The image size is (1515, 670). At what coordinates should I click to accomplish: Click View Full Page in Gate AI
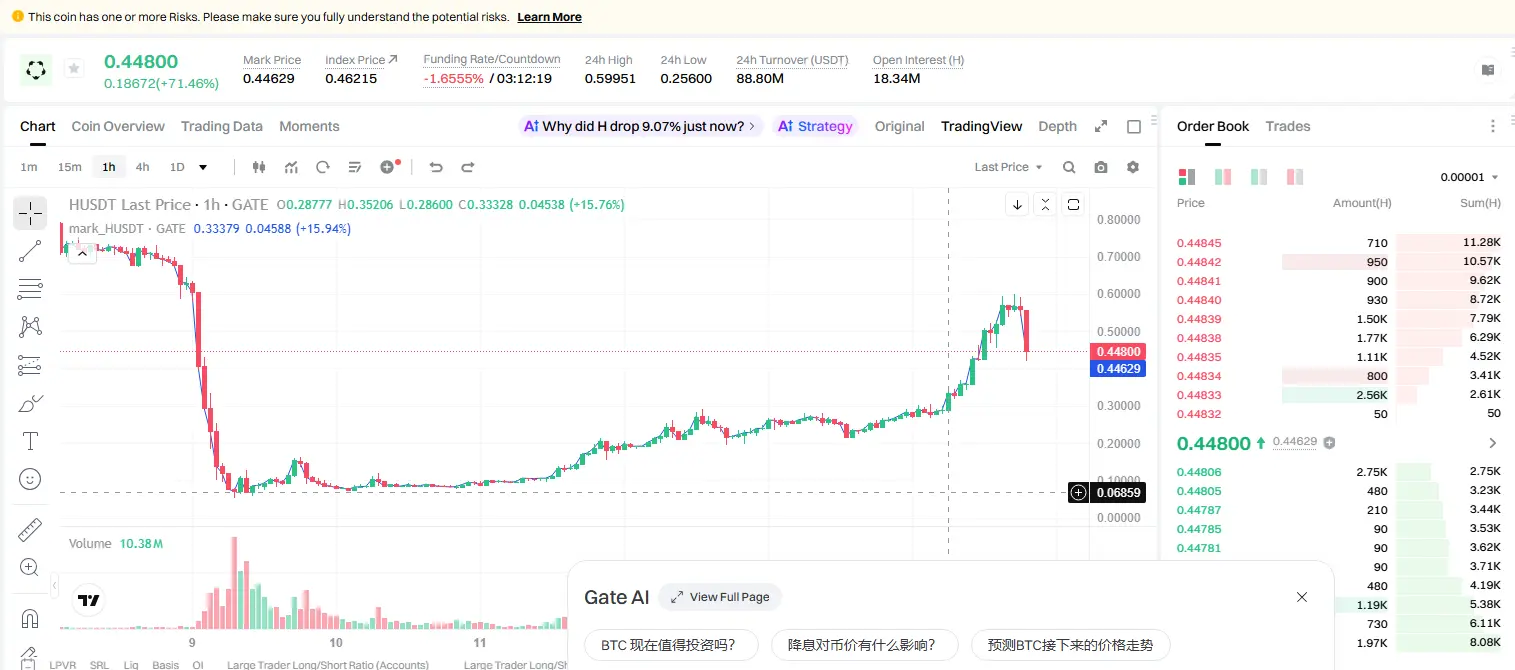(x=720, y=597)
